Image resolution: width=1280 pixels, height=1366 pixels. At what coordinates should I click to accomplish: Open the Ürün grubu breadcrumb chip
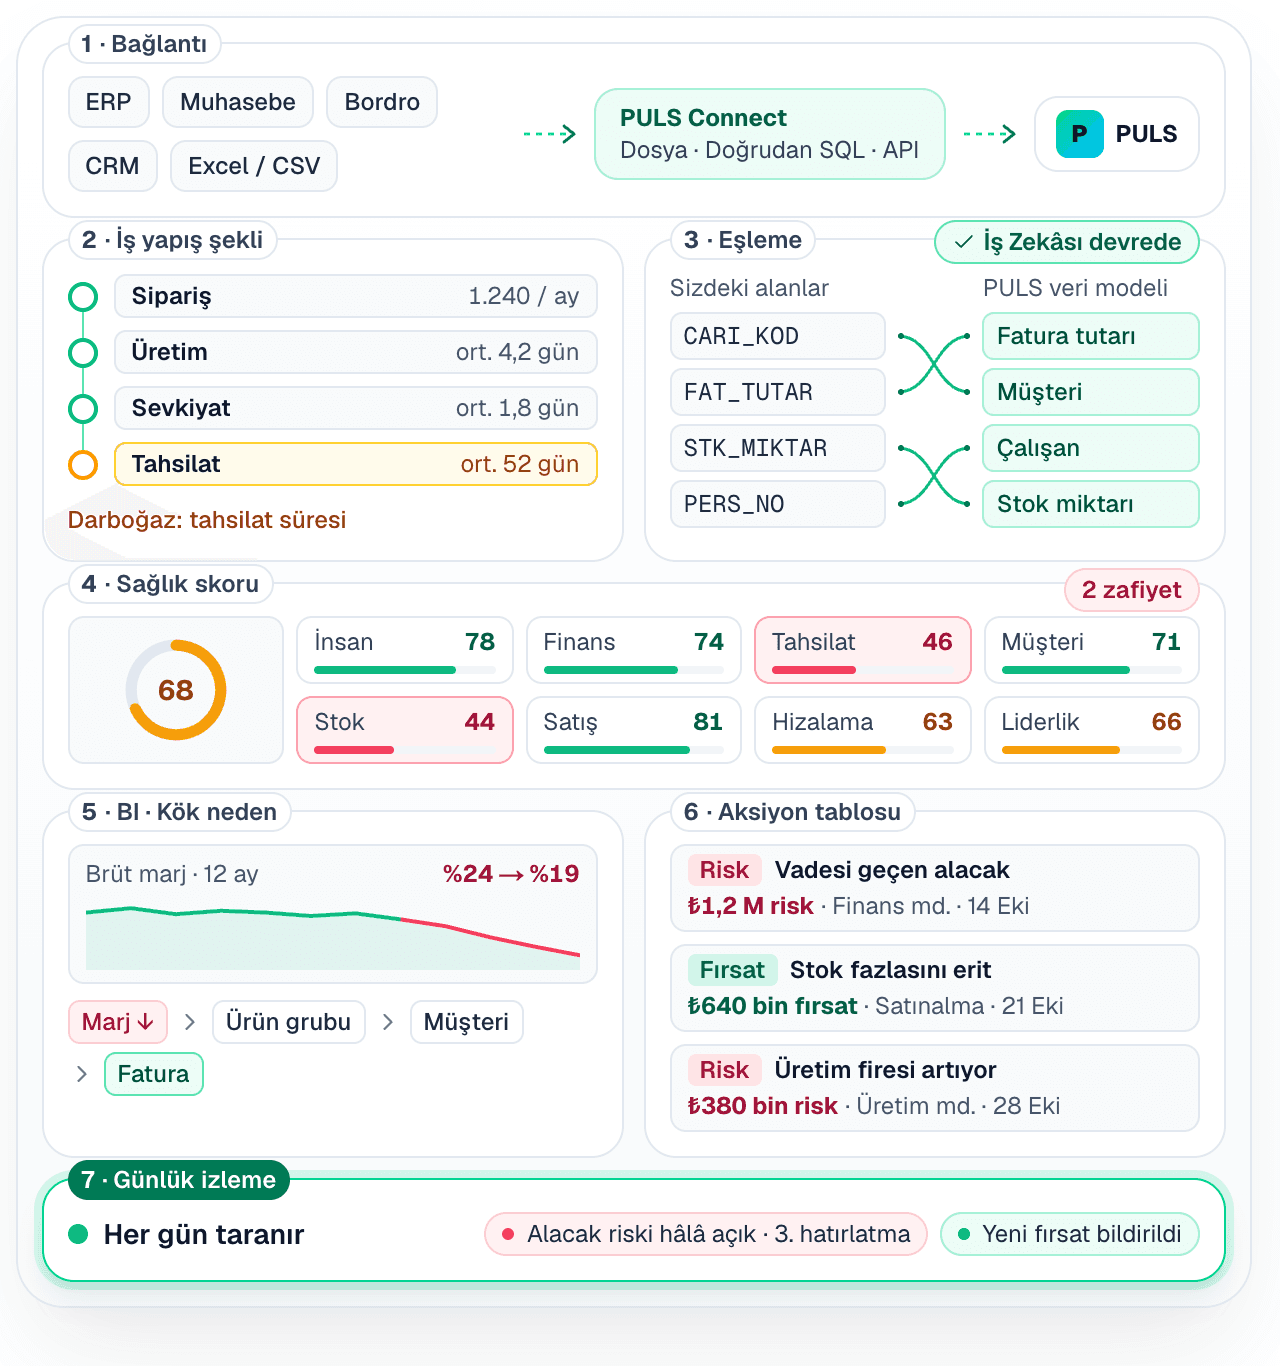289,1022
